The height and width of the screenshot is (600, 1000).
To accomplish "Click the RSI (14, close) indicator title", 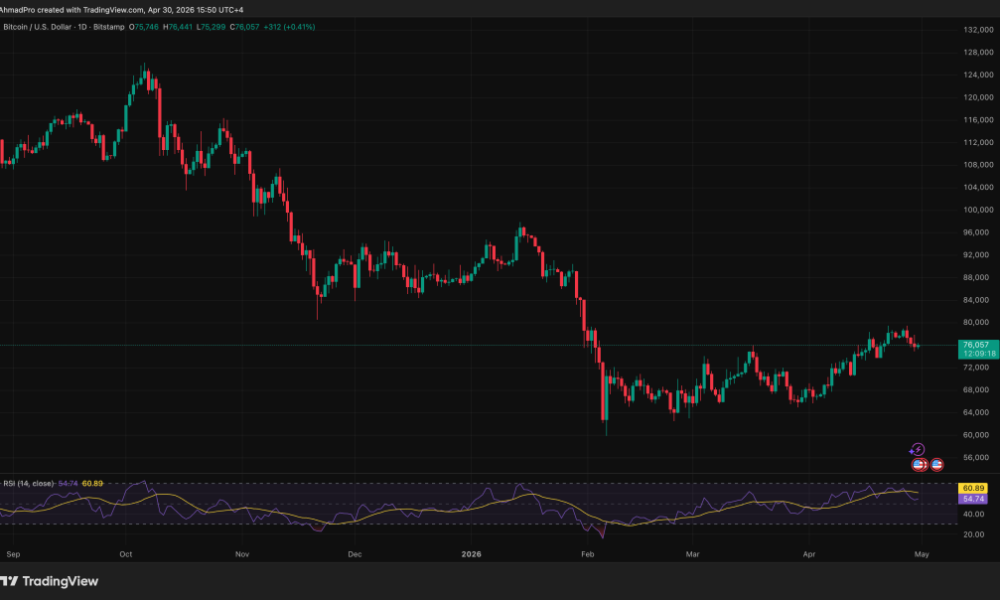I will 29,483.
